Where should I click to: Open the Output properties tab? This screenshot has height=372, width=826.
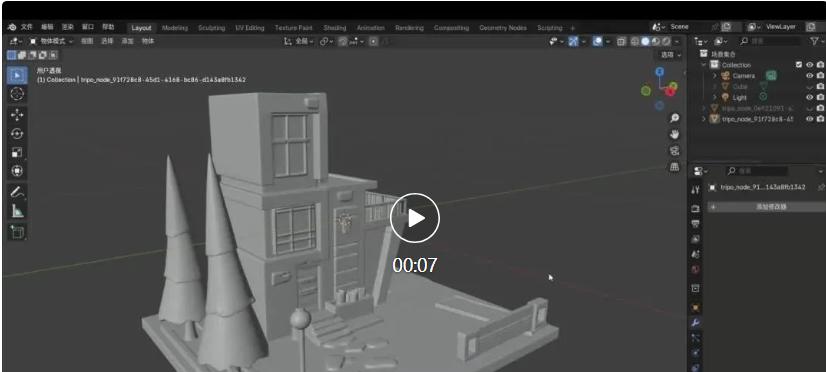point(695,223)
